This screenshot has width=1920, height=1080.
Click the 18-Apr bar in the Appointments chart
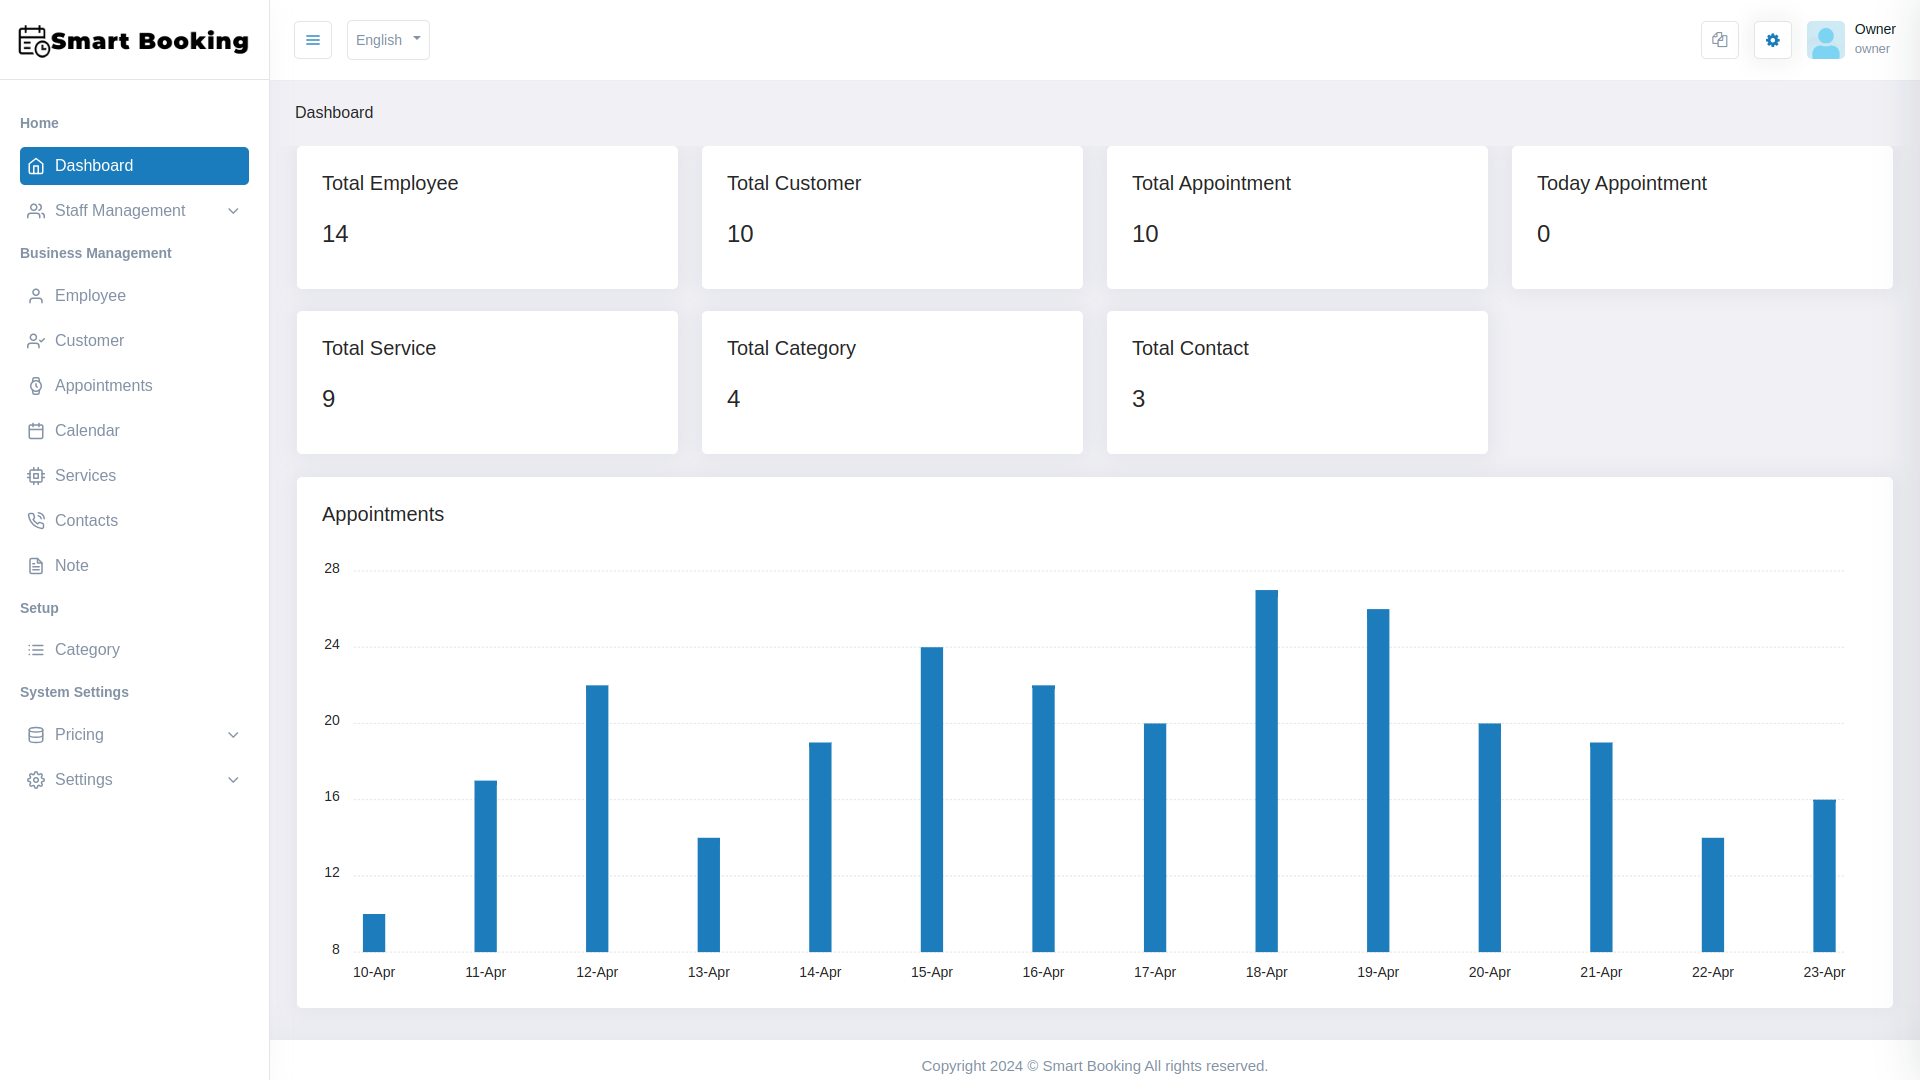(1266, 770)
